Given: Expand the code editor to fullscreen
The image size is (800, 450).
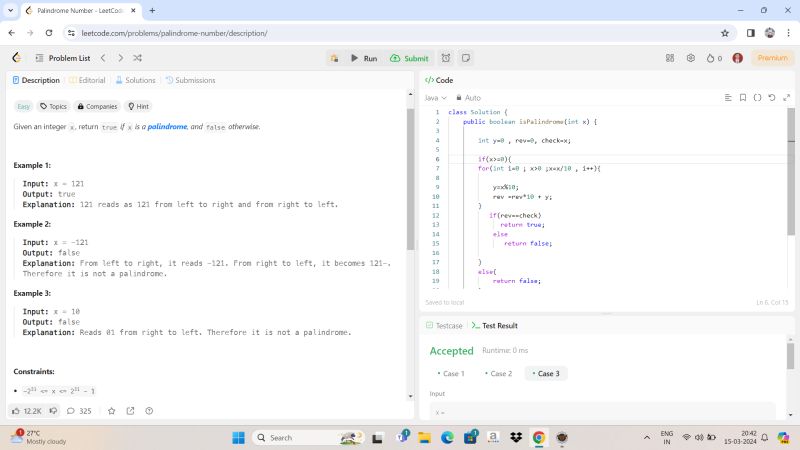Looking at the screenshot, I should click(x=785, y=98).
